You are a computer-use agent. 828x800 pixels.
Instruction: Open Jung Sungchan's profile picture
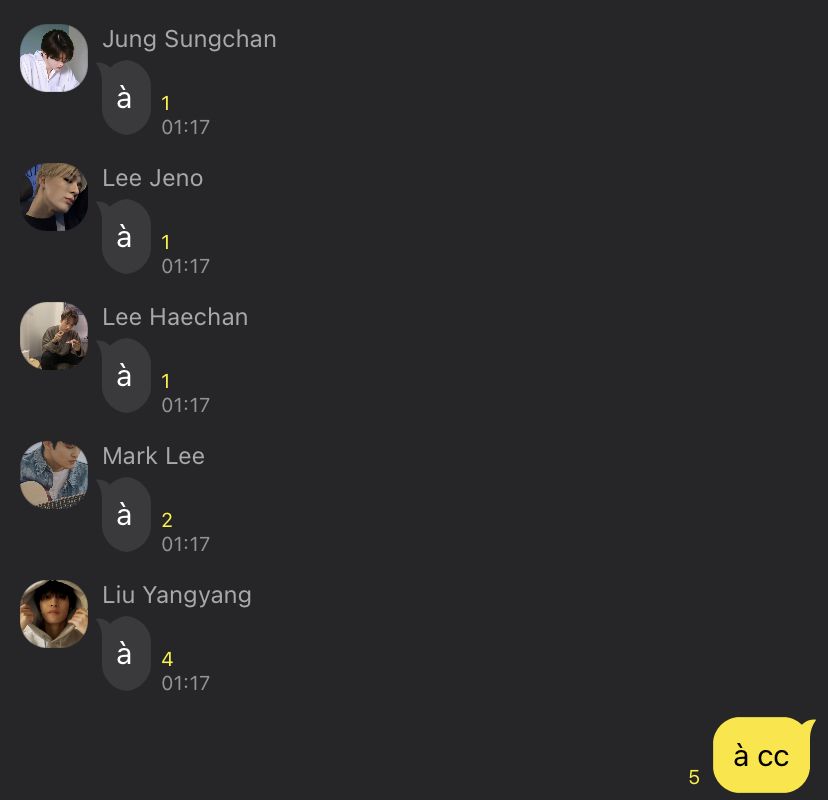(54, 58)
